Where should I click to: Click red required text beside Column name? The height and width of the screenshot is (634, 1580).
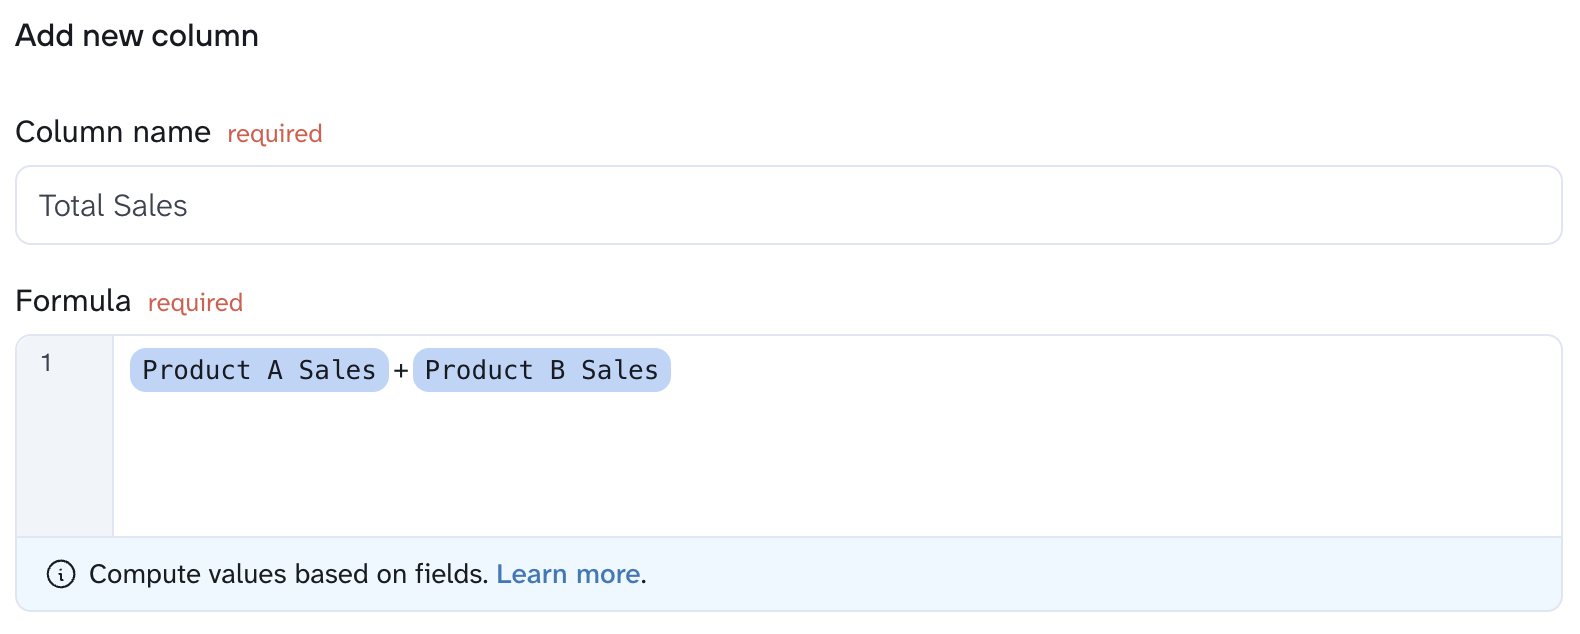(275, 134)
